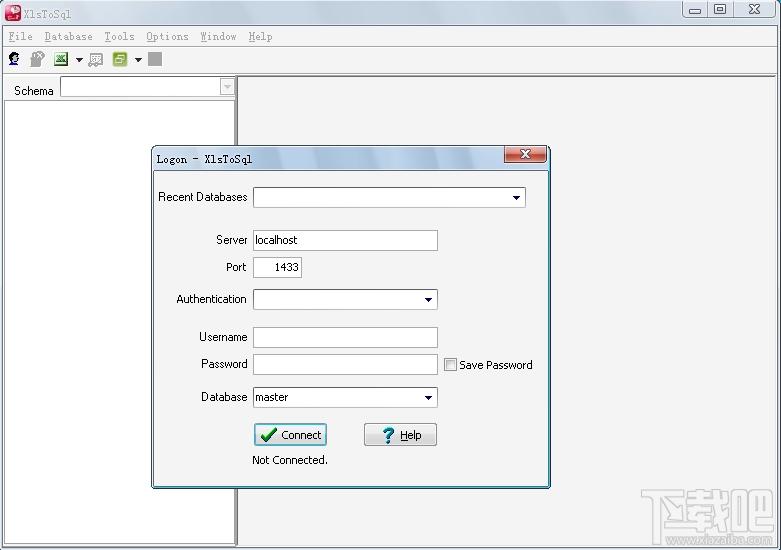Viewport: 781px width, 550px height.
Task: Click the logon user head icon
Action: click(x=14, y=59)
